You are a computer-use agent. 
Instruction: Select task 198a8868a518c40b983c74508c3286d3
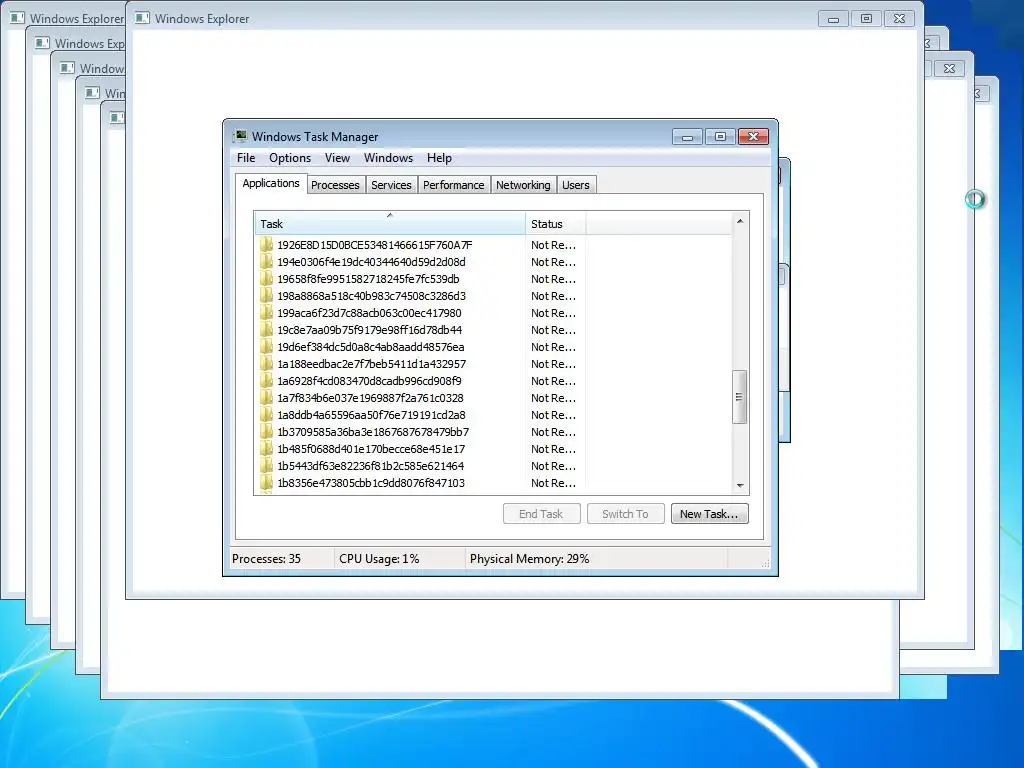[371, 296]
